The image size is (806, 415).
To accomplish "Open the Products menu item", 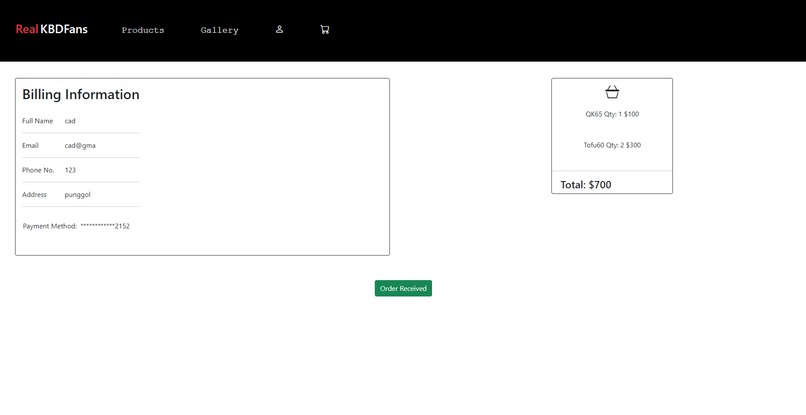I will coord(143,30).
